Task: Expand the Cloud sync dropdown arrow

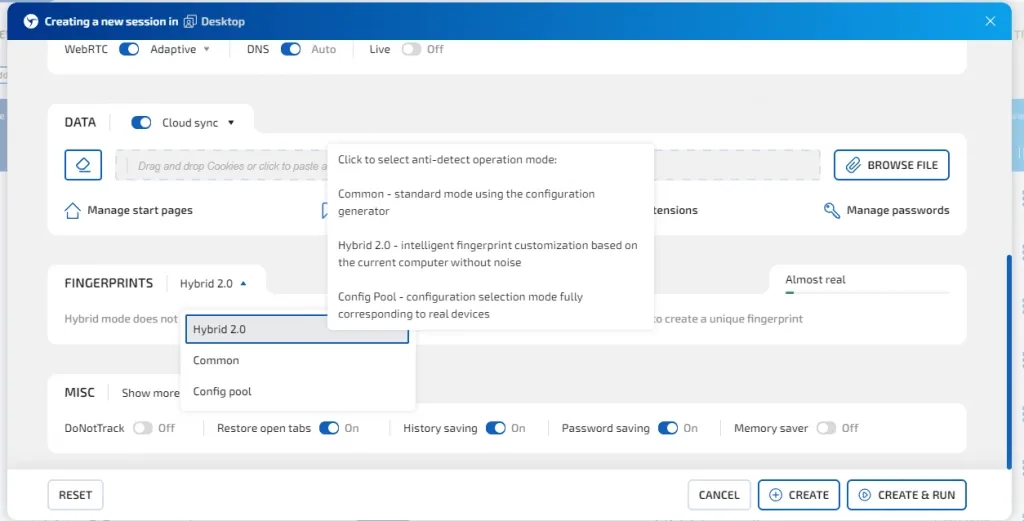Action: (x=231, y=123)
